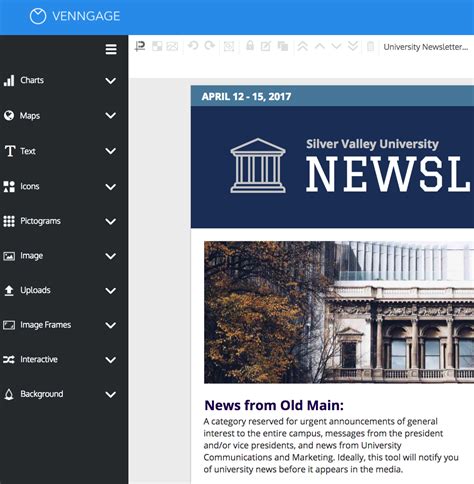Bring element to front double chevron
The width and height of the screenshot is (474, 484).
303,46
